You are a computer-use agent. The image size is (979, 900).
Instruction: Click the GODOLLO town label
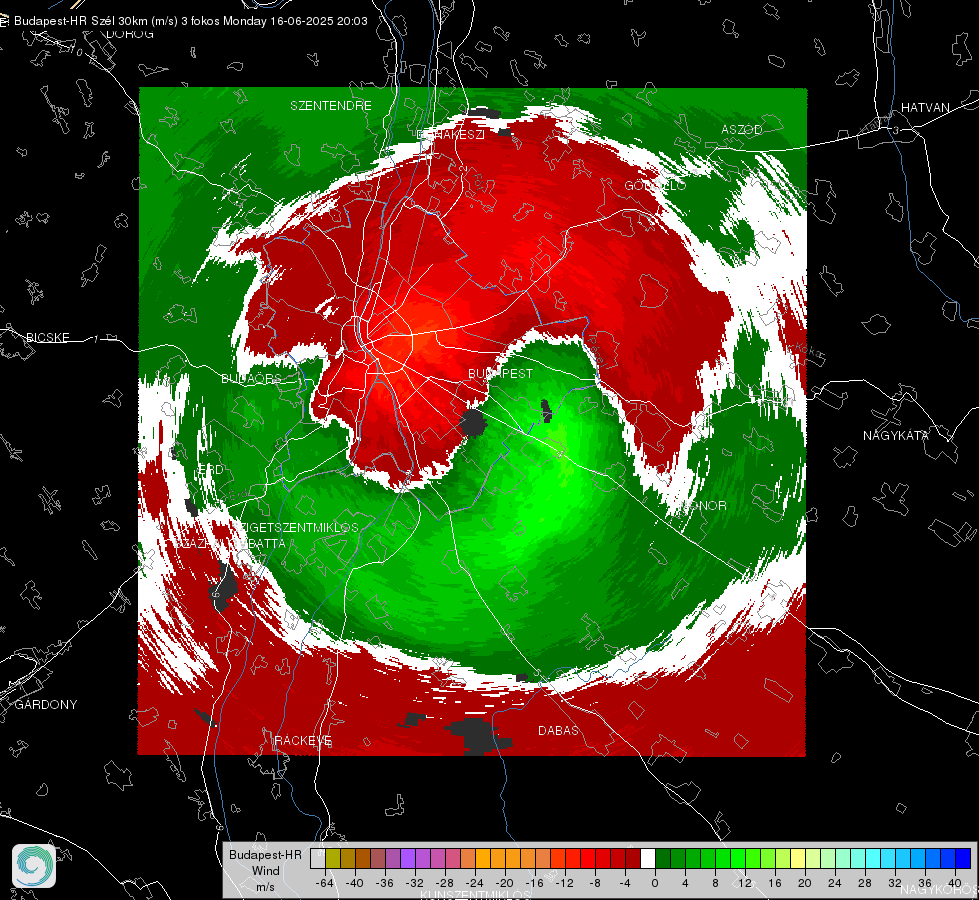tap(655, 185)
